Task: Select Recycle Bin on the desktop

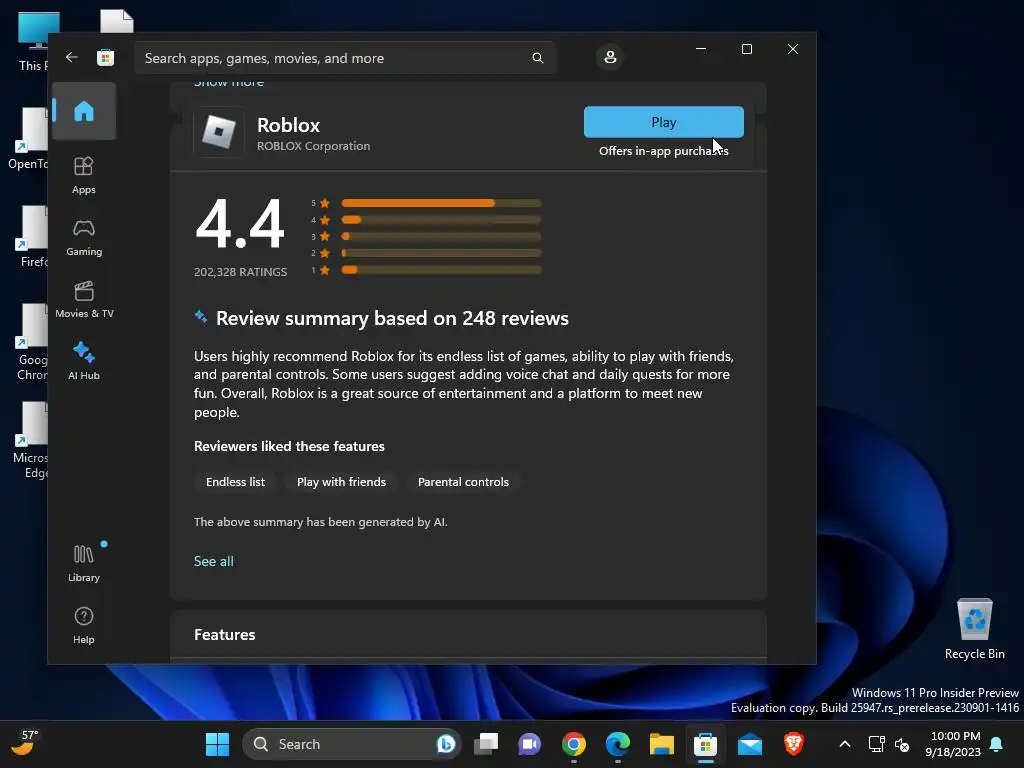Action: [x=974, y=629]
